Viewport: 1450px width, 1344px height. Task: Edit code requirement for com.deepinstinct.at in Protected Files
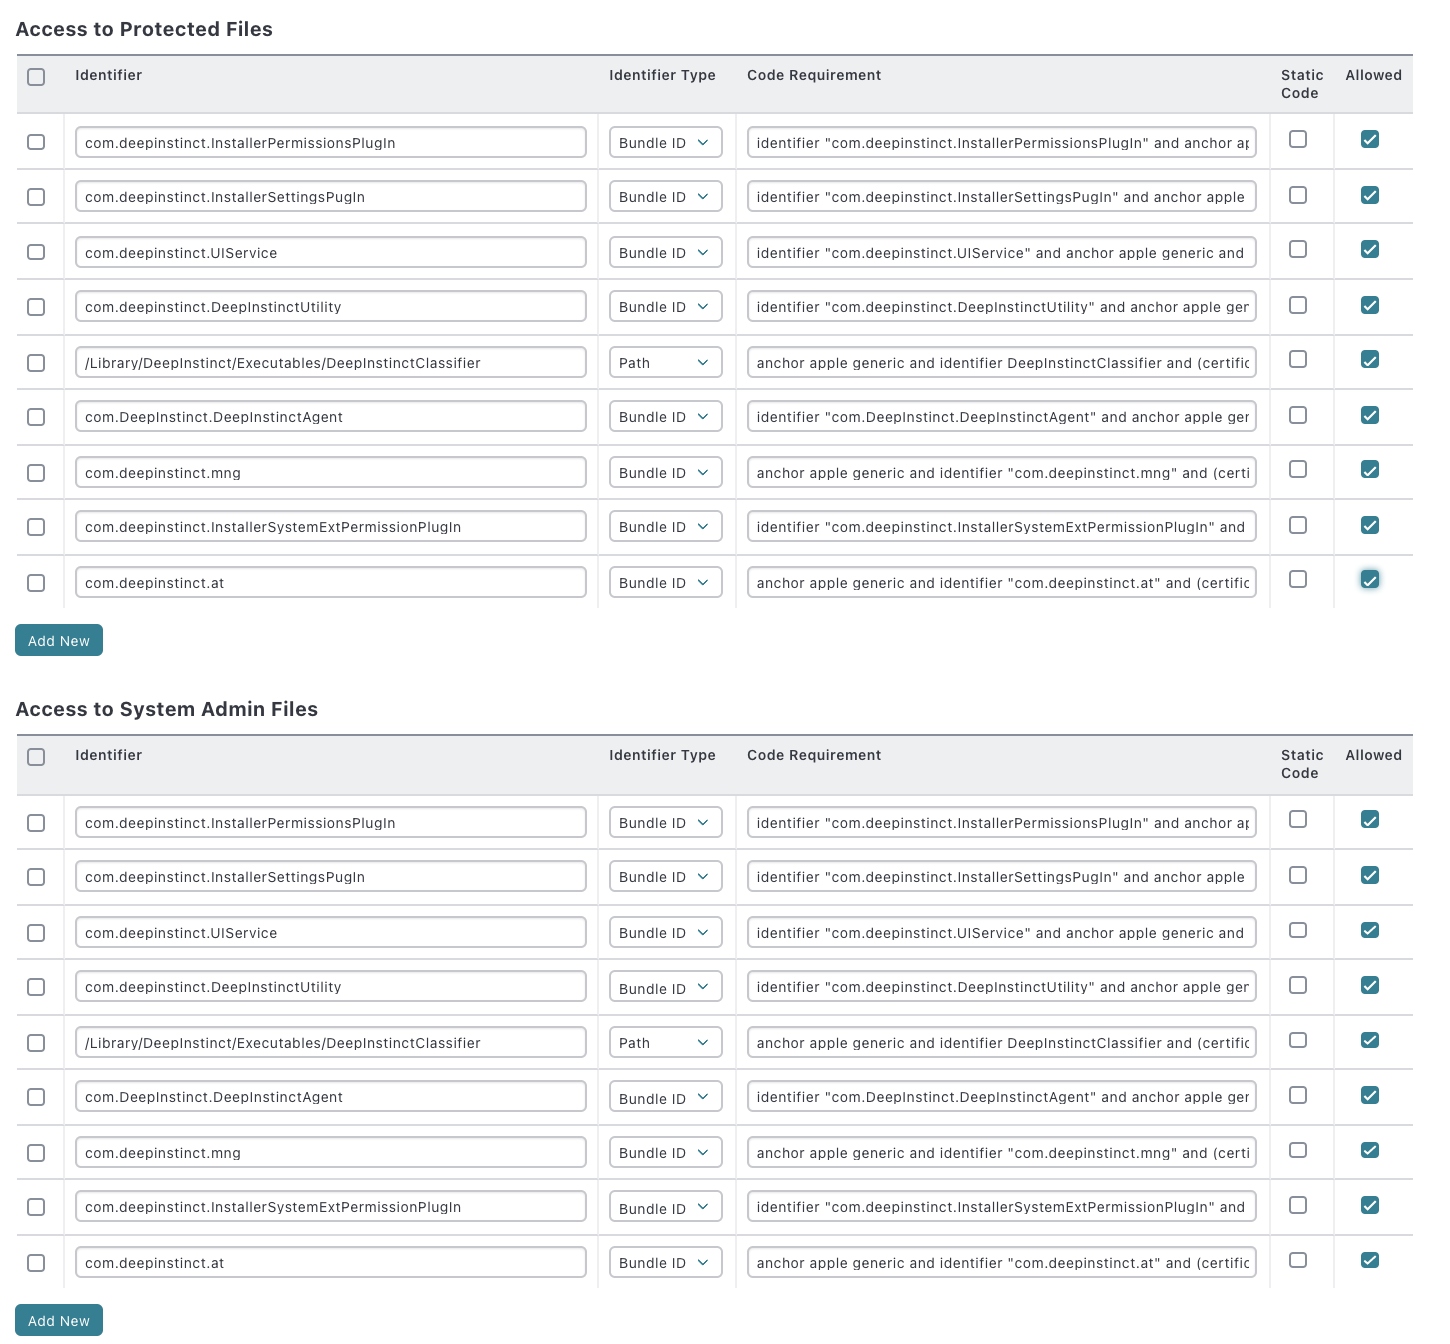pyautogui.click(x=1001, y=582)
